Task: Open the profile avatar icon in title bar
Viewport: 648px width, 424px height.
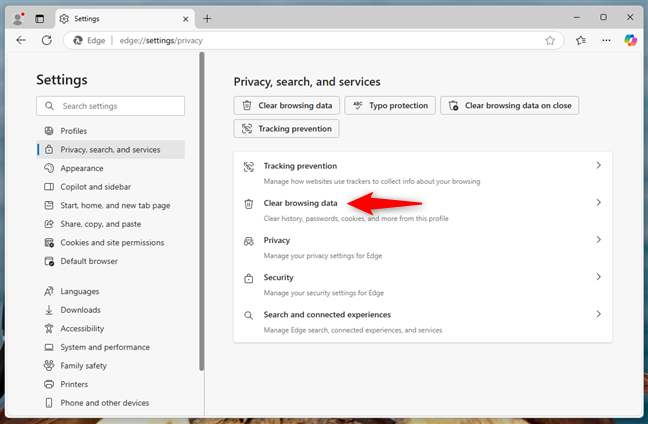Action: point(18,19)
